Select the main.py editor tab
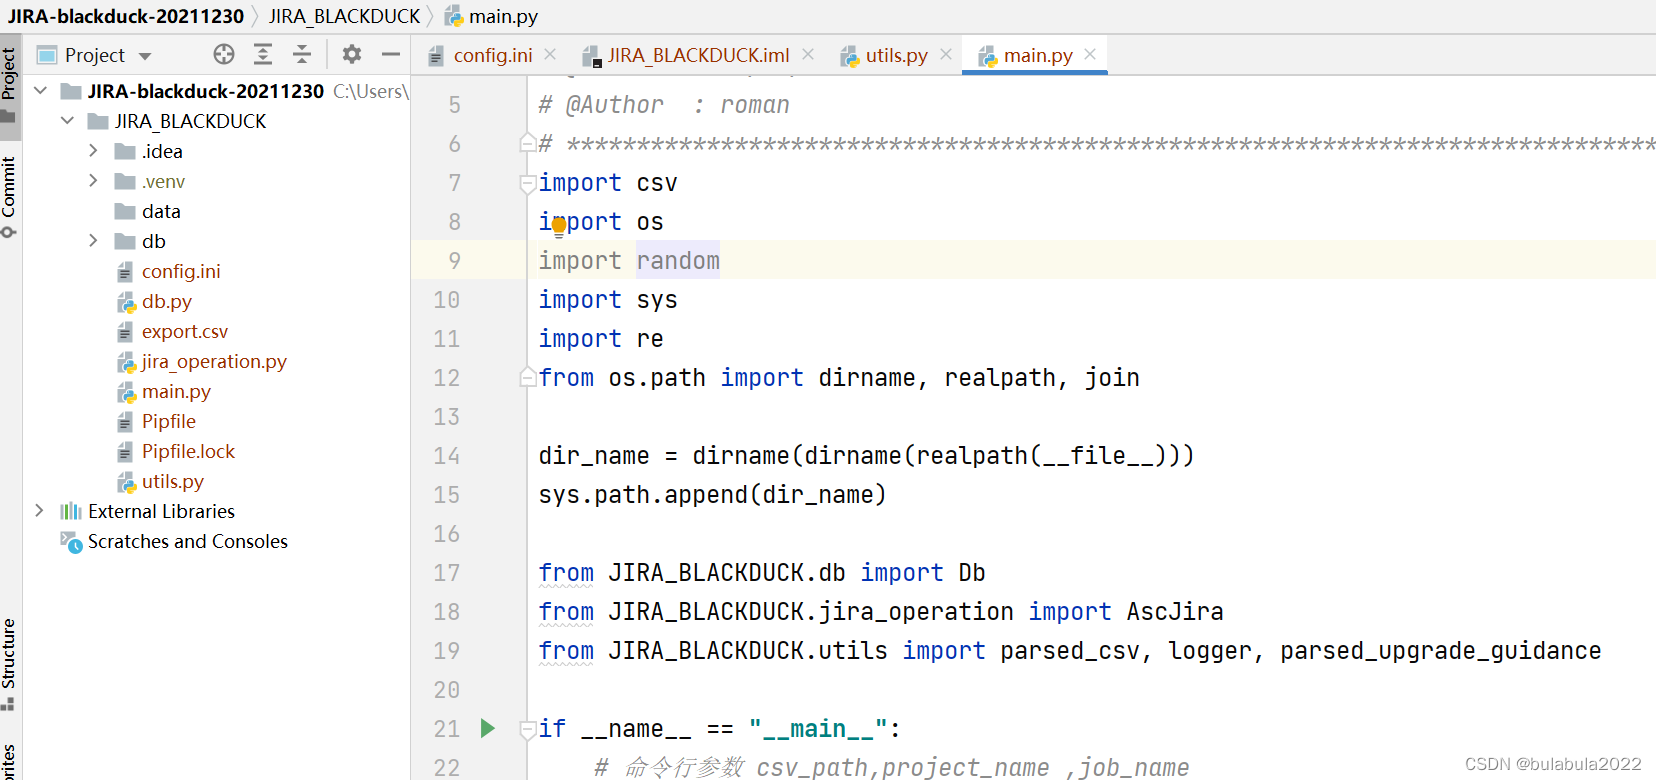Viewport: 1656px width, 780px height. click(1037, 56)
